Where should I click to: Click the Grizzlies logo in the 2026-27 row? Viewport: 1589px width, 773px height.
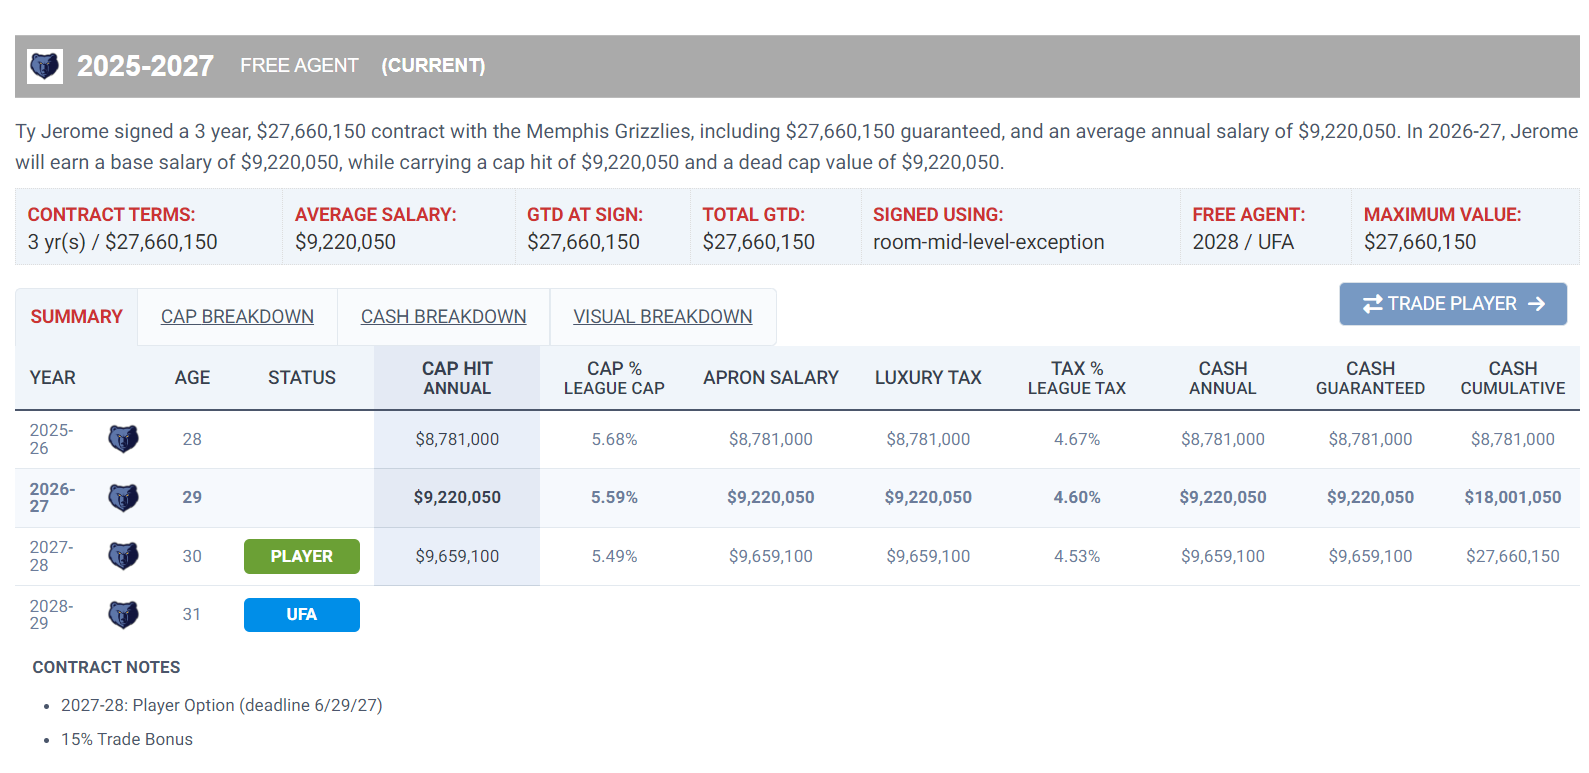tap(123, 497)
